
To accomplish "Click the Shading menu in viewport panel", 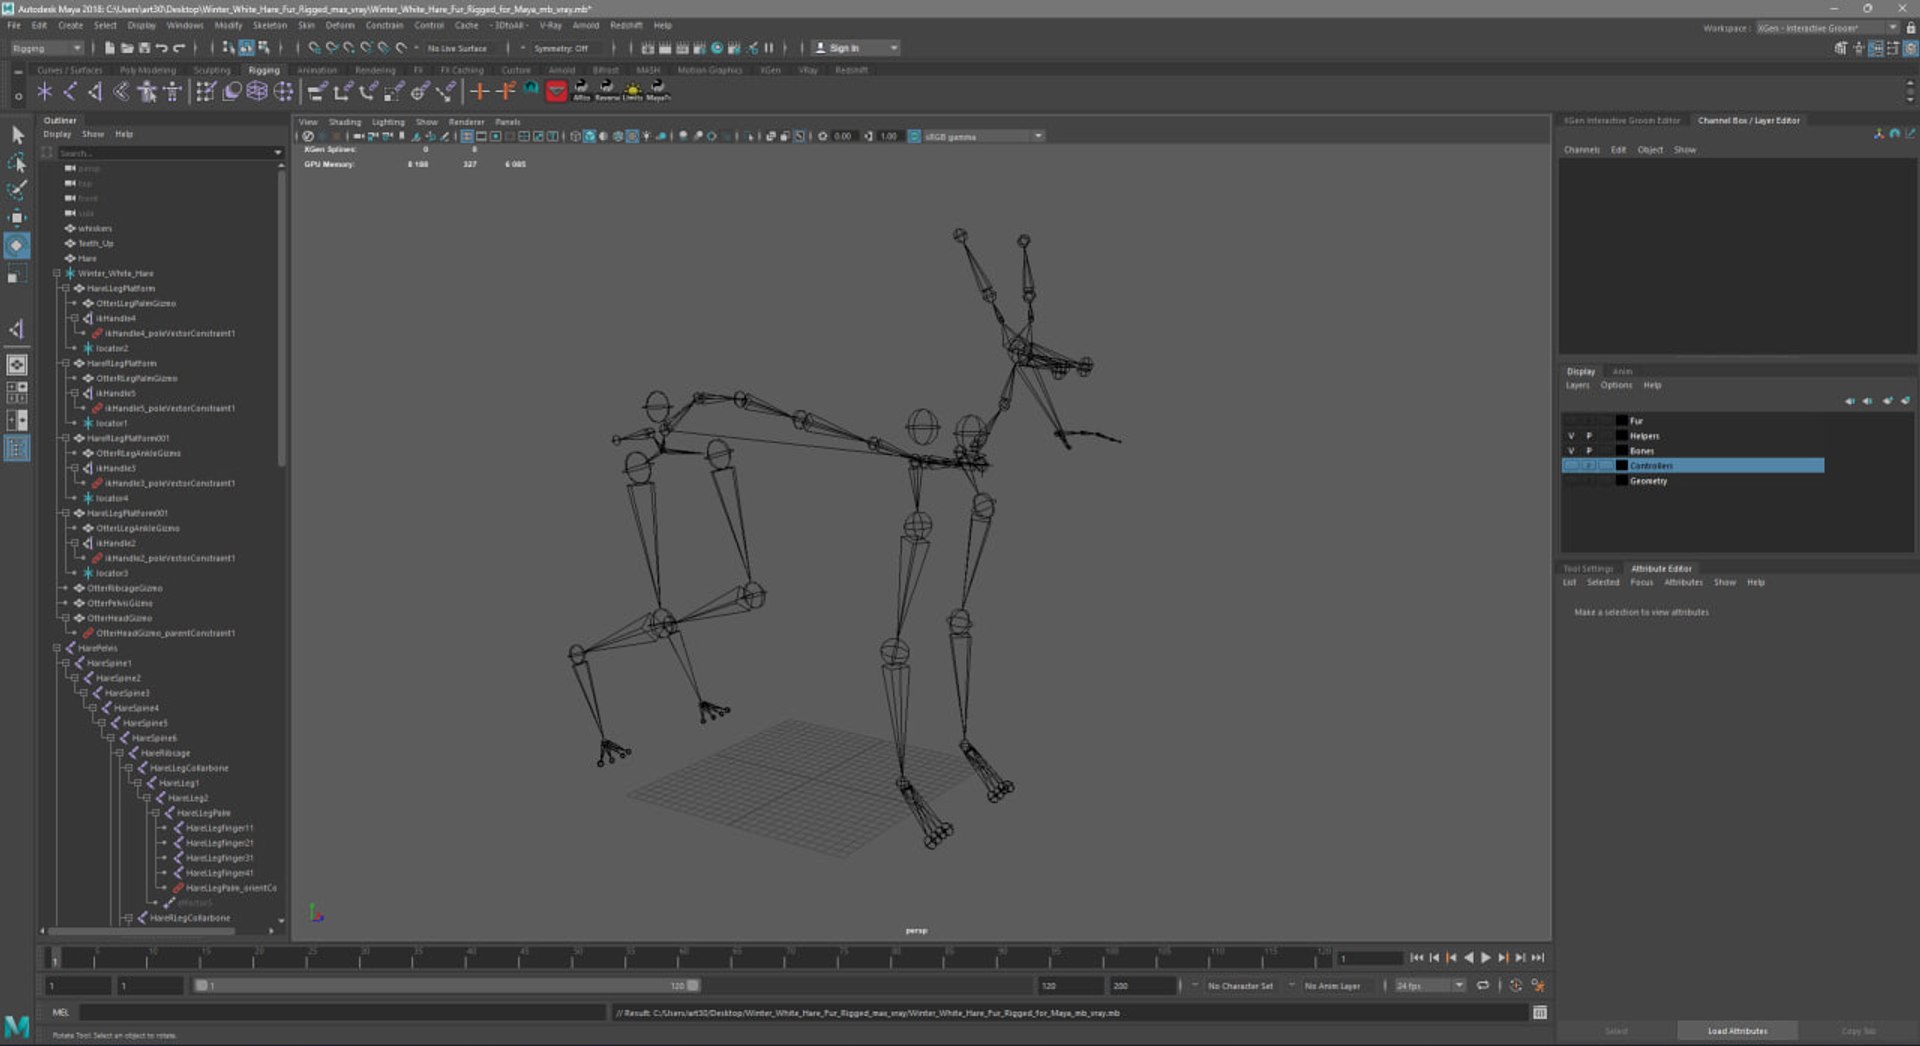I will tap(345, 122).
